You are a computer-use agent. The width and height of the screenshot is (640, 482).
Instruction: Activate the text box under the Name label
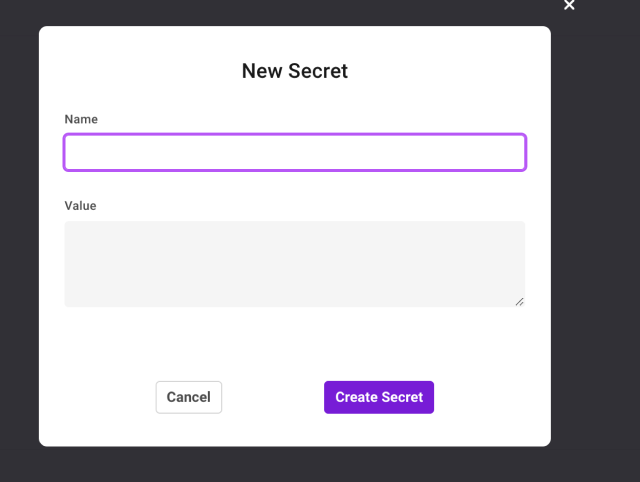(x=295, y=152)
